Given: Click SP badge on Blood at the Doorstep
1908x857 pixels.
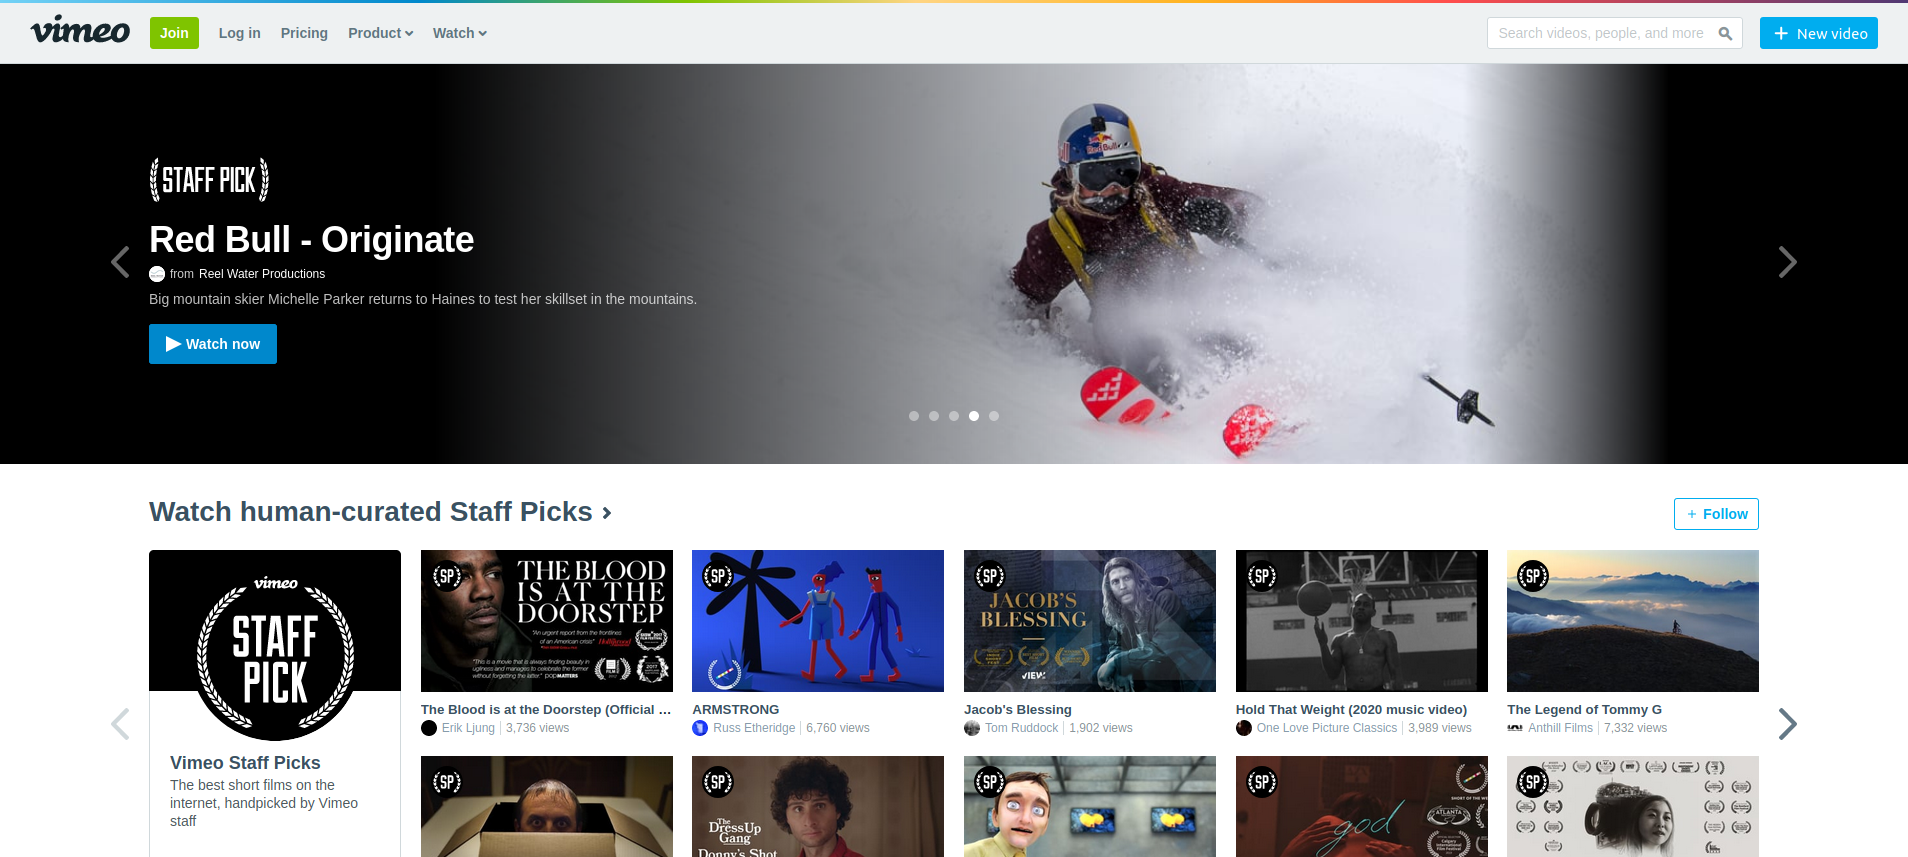Looking at the screenshot, I should point(447,576).
